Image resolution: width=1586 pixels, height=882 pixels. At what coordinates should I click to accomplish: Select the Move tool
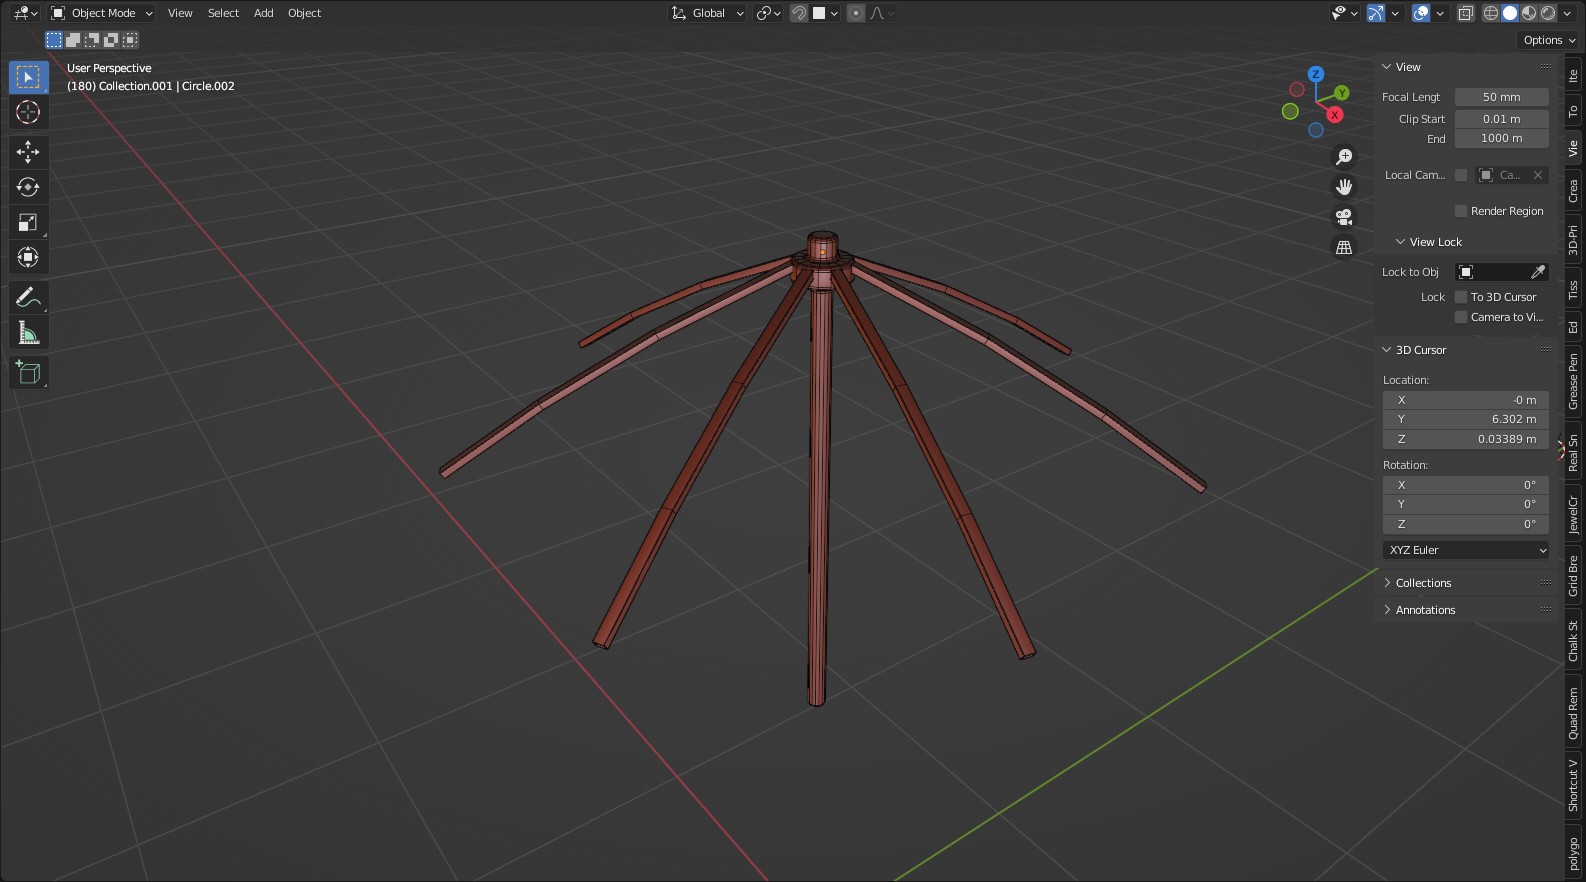click(28, 152)
